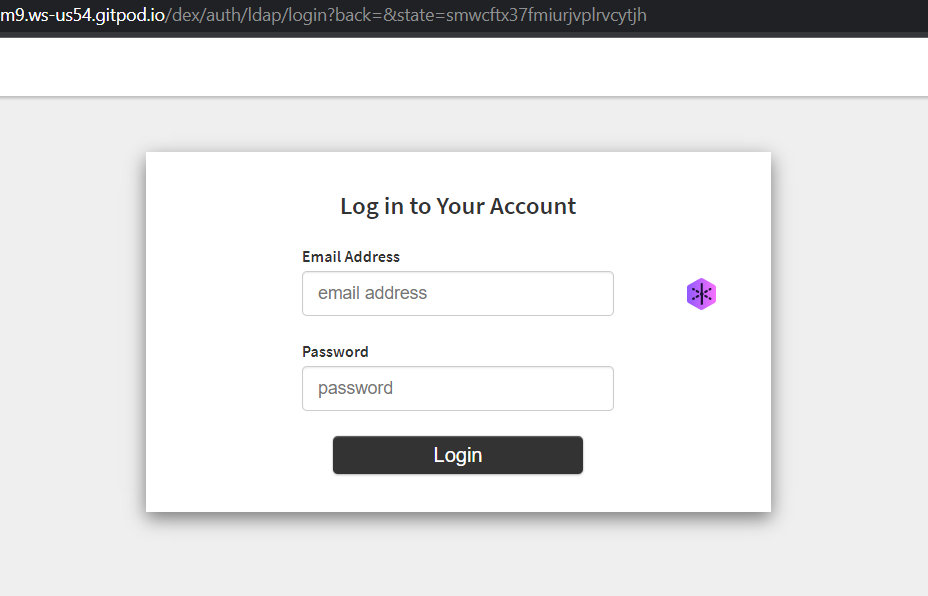The height and width of the screenshot is (596, 928).
Task: Click the gitpod.io domain in the URL
Action: coord(128,15)
